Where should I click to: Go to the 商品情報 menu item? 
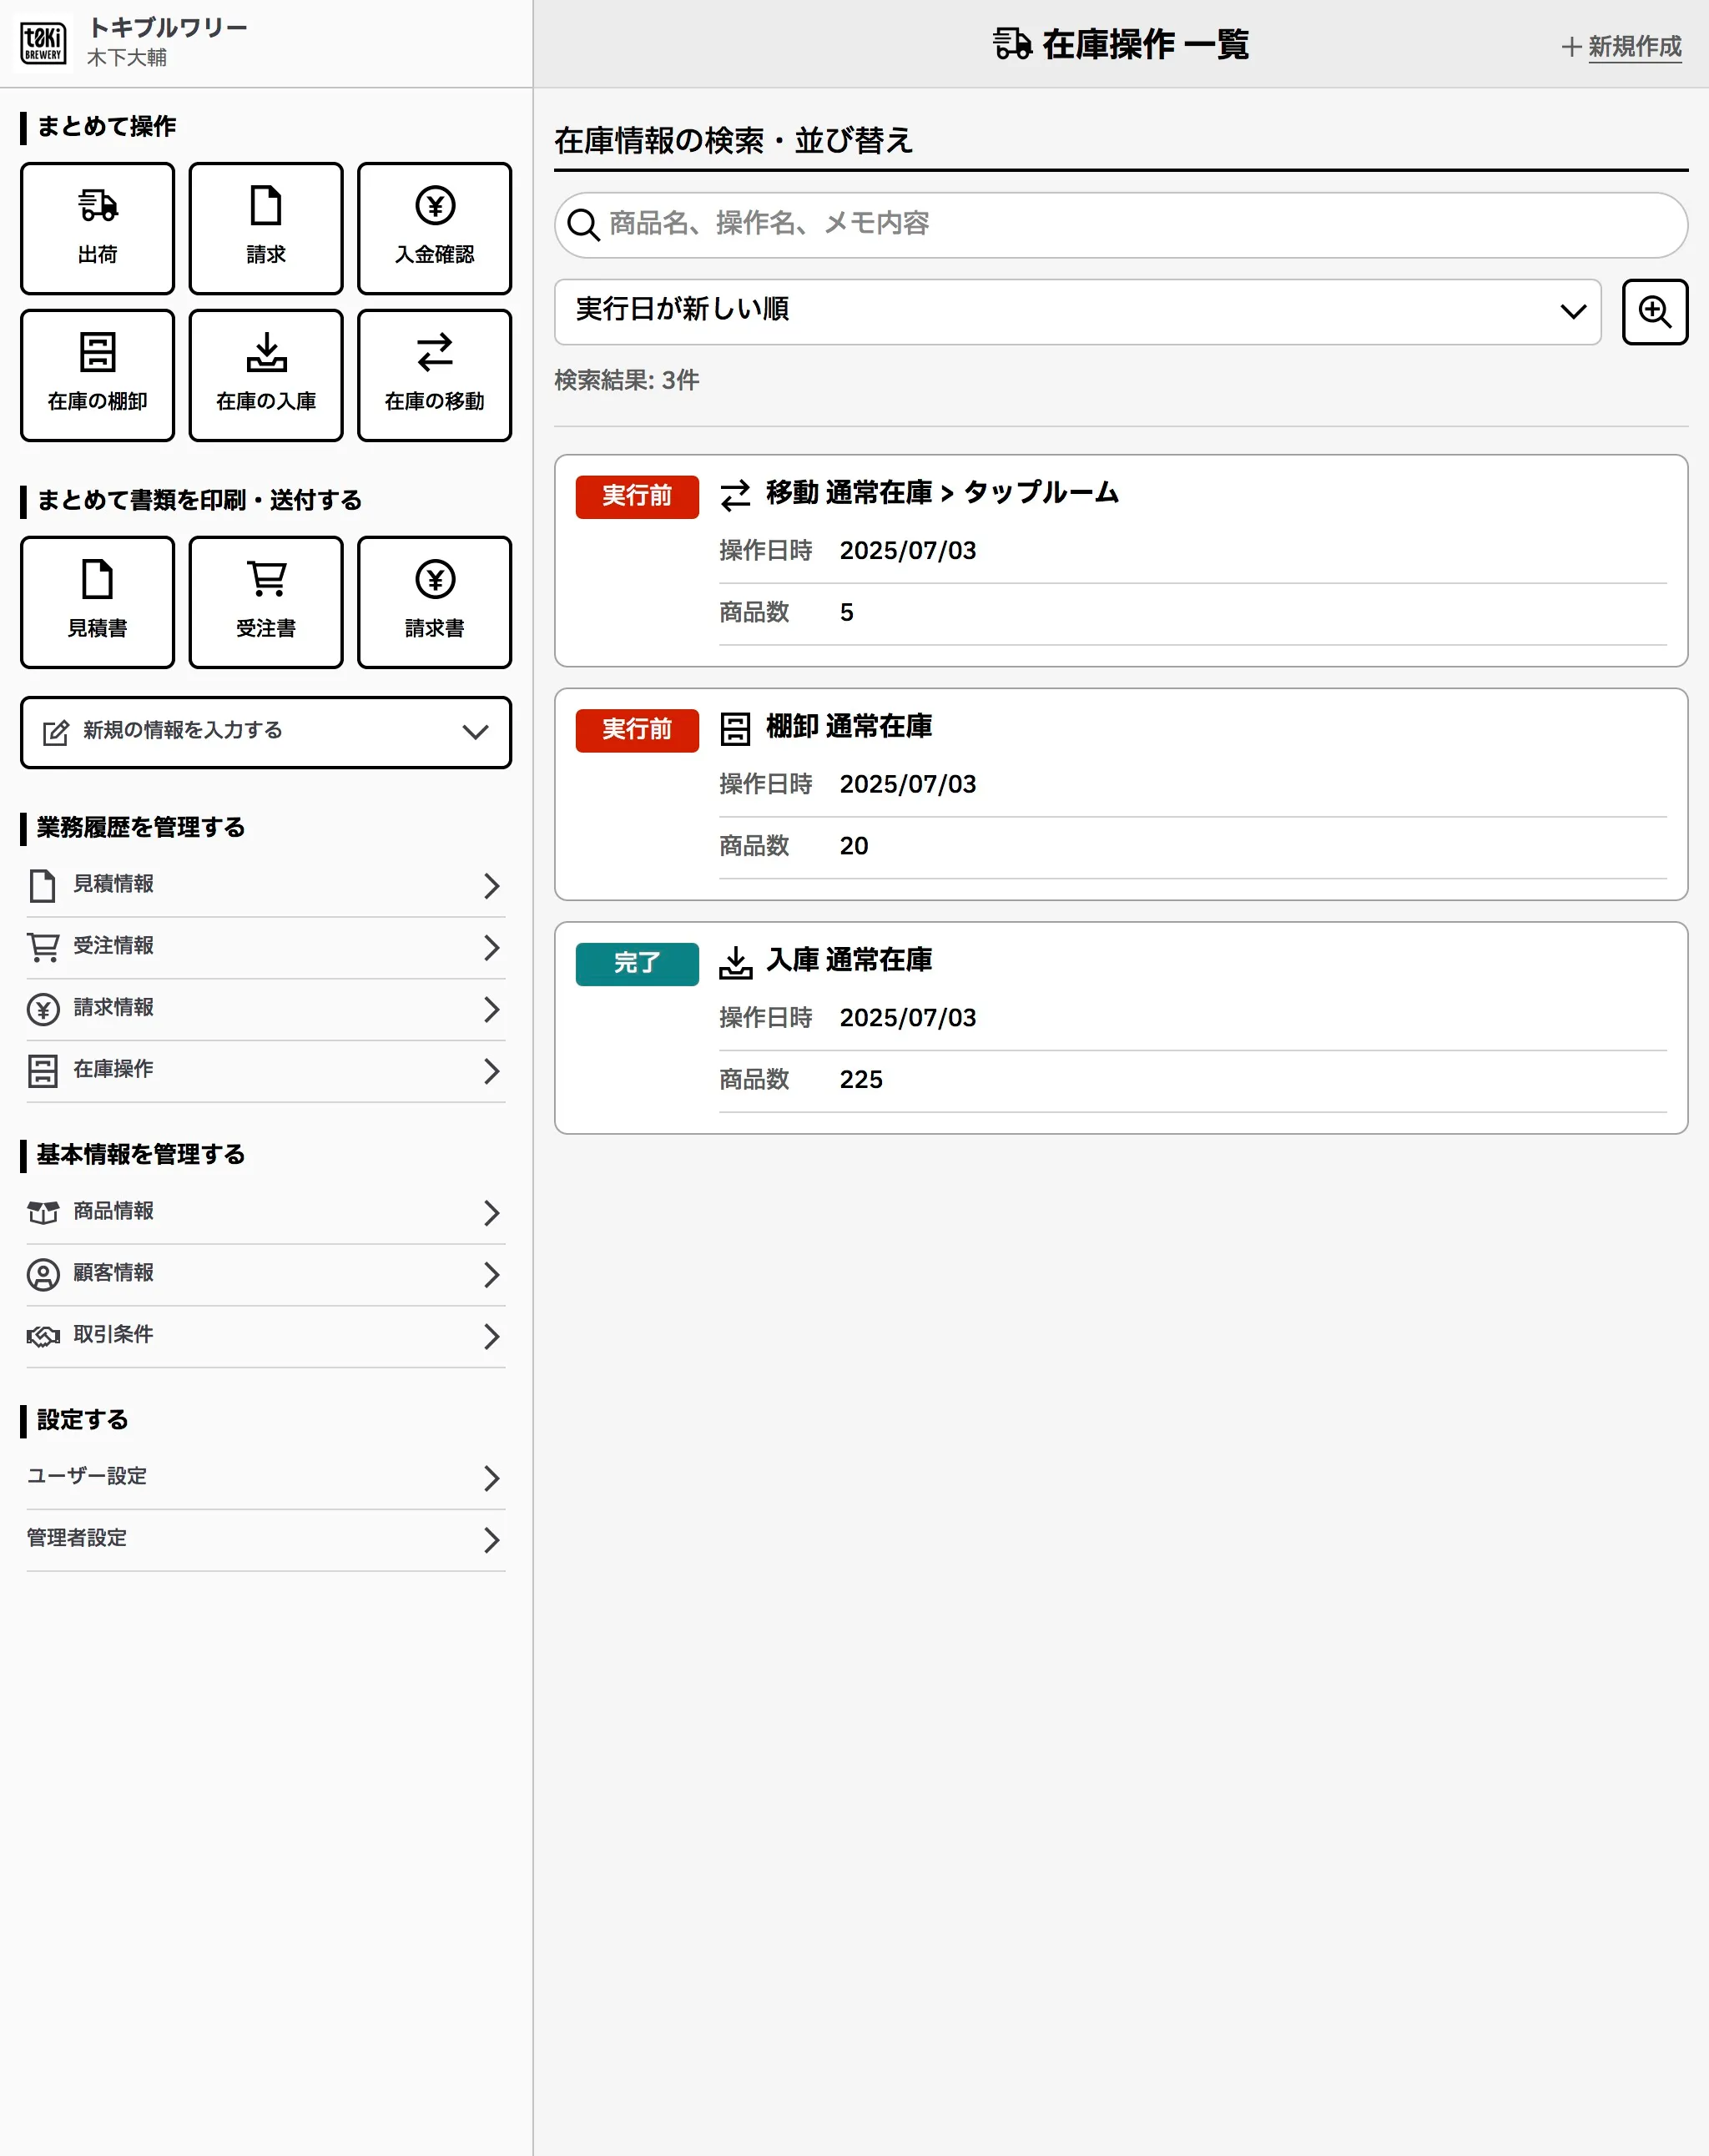(x=265, y=1212)
